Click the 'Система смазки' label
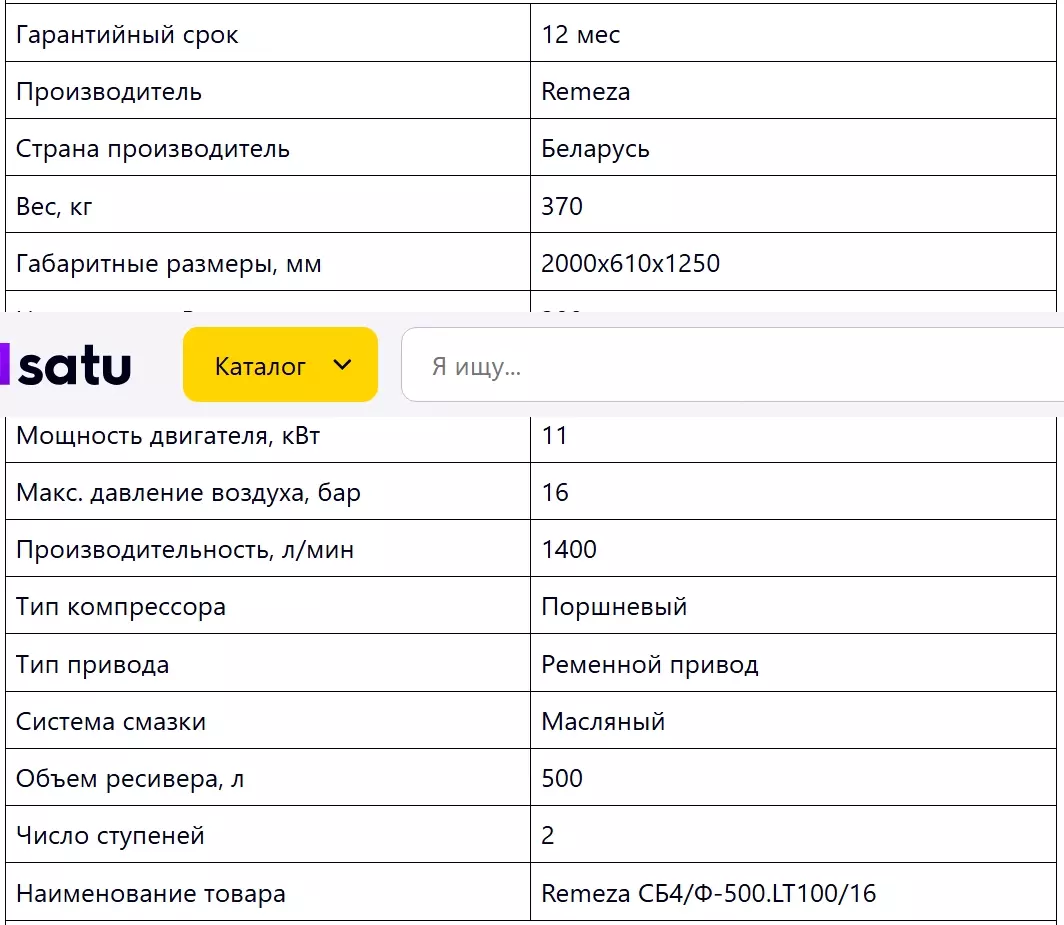Viewport: 1064px width, 925px height. [x=111, y=721]
